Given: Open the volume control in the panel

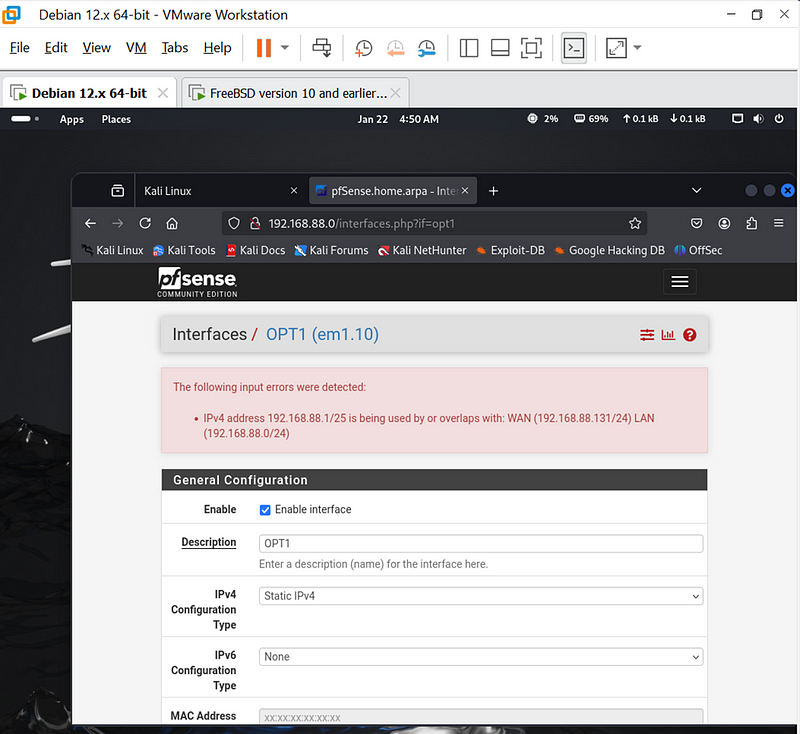Looking at the screenshot, I should [x=758, y=119].
